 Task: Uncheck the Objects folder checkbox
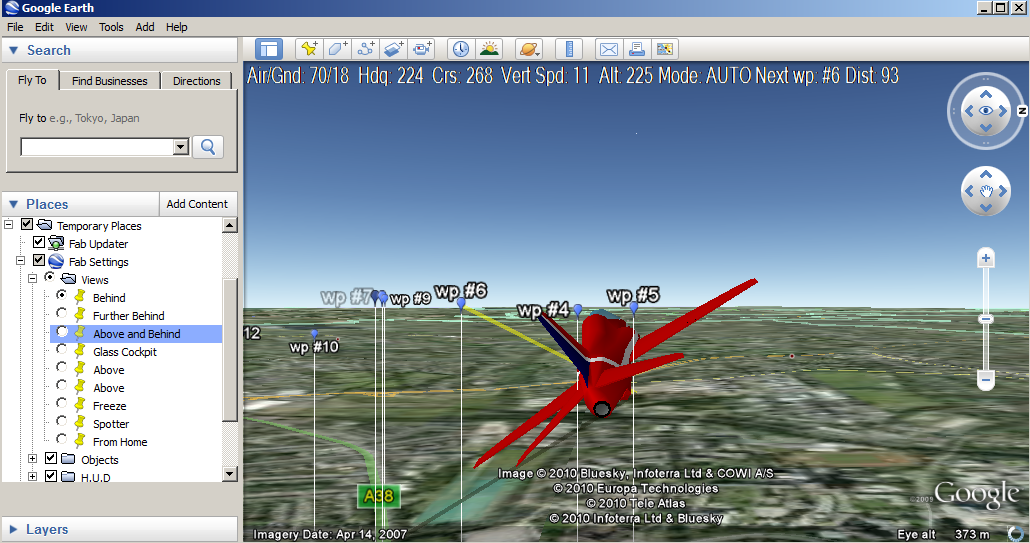[x=51, y=458]
